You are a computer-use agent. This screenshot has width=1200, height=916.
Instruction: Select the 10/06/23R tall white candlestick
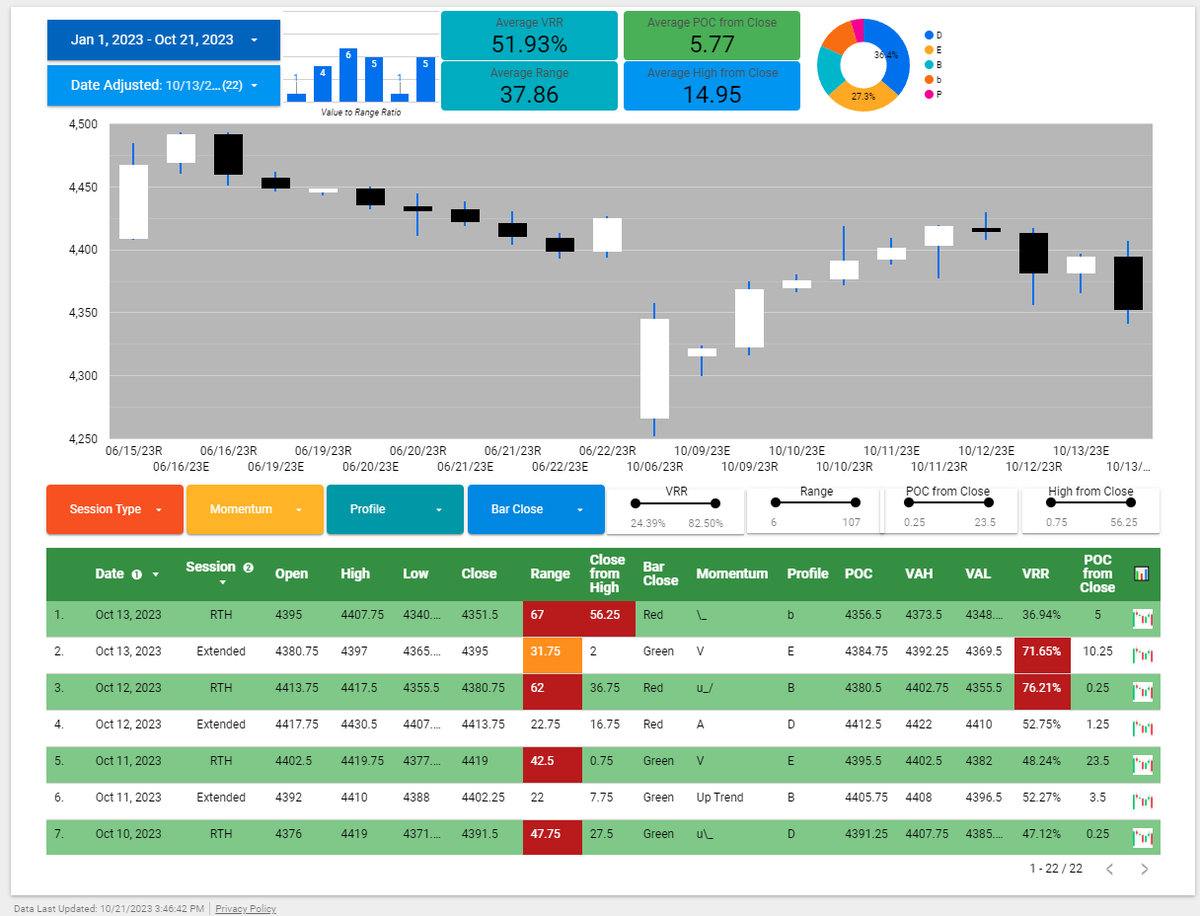[655, 369]
